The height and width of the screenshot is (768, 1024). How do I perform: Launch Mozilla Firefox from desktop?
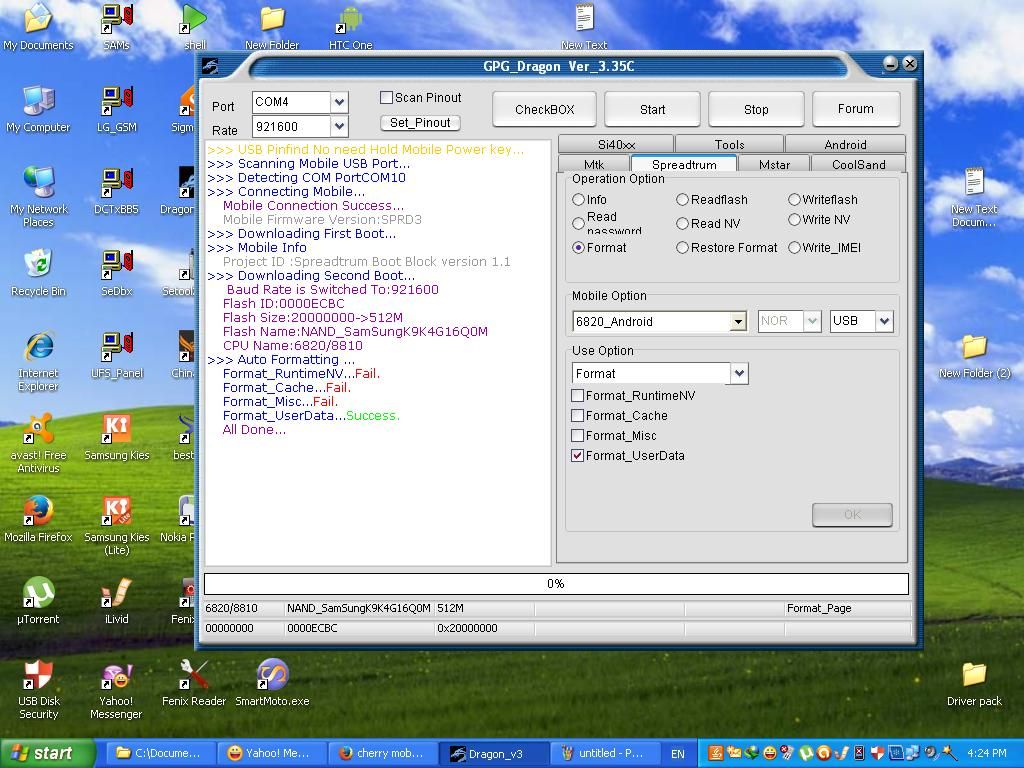click(x=38, y=517)
